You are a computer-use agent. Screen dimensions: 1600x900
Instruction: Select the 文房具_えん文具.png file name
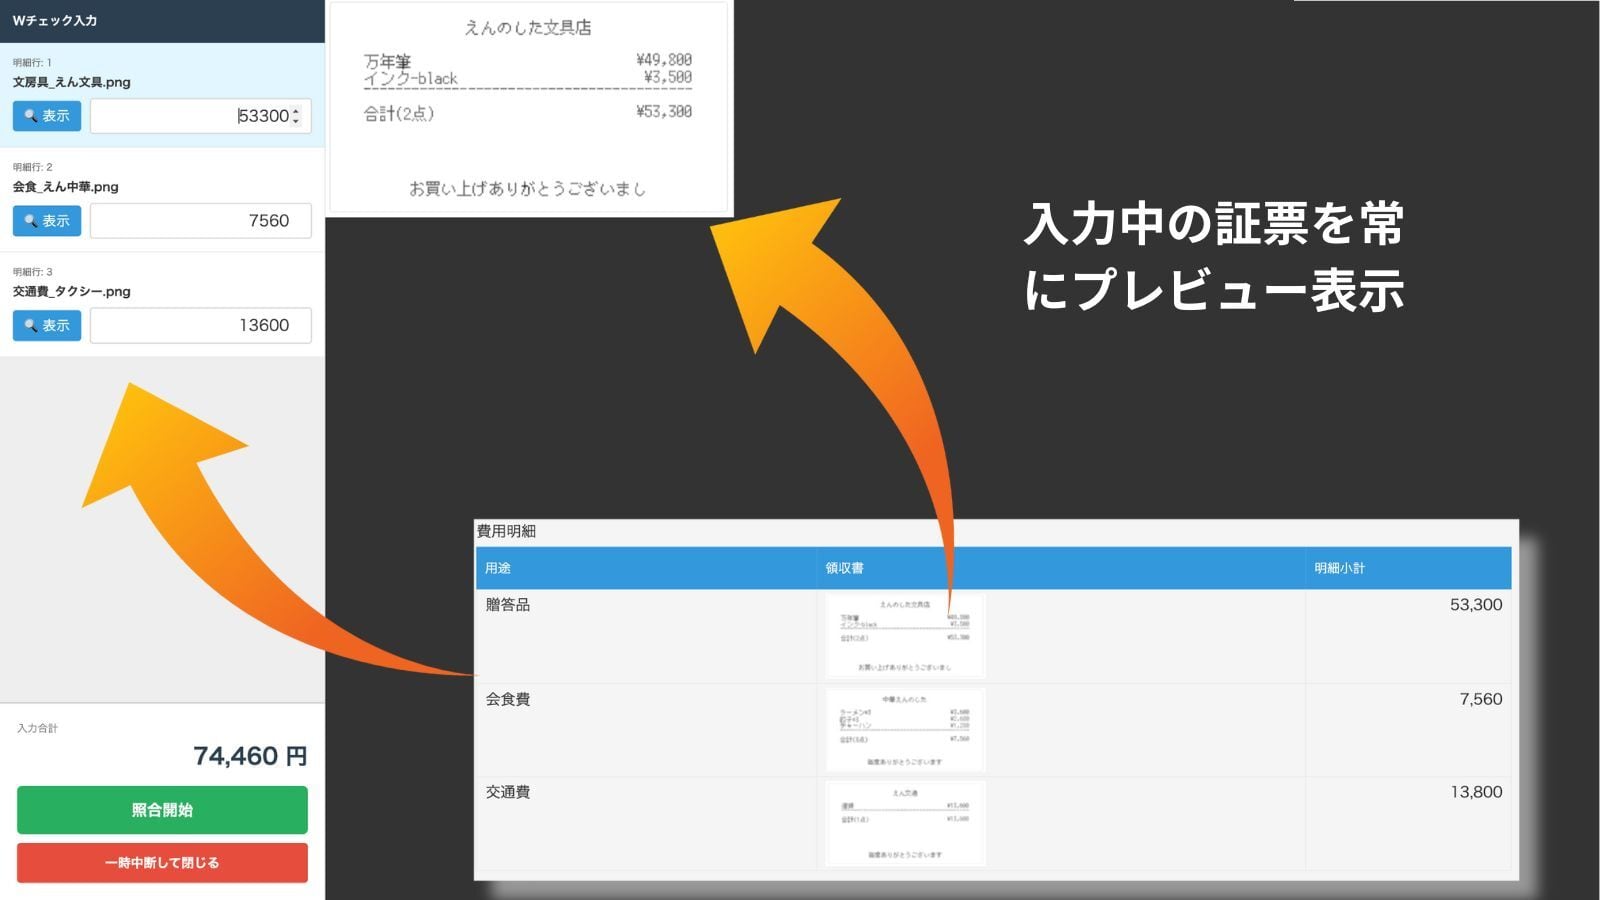[72, 82]
